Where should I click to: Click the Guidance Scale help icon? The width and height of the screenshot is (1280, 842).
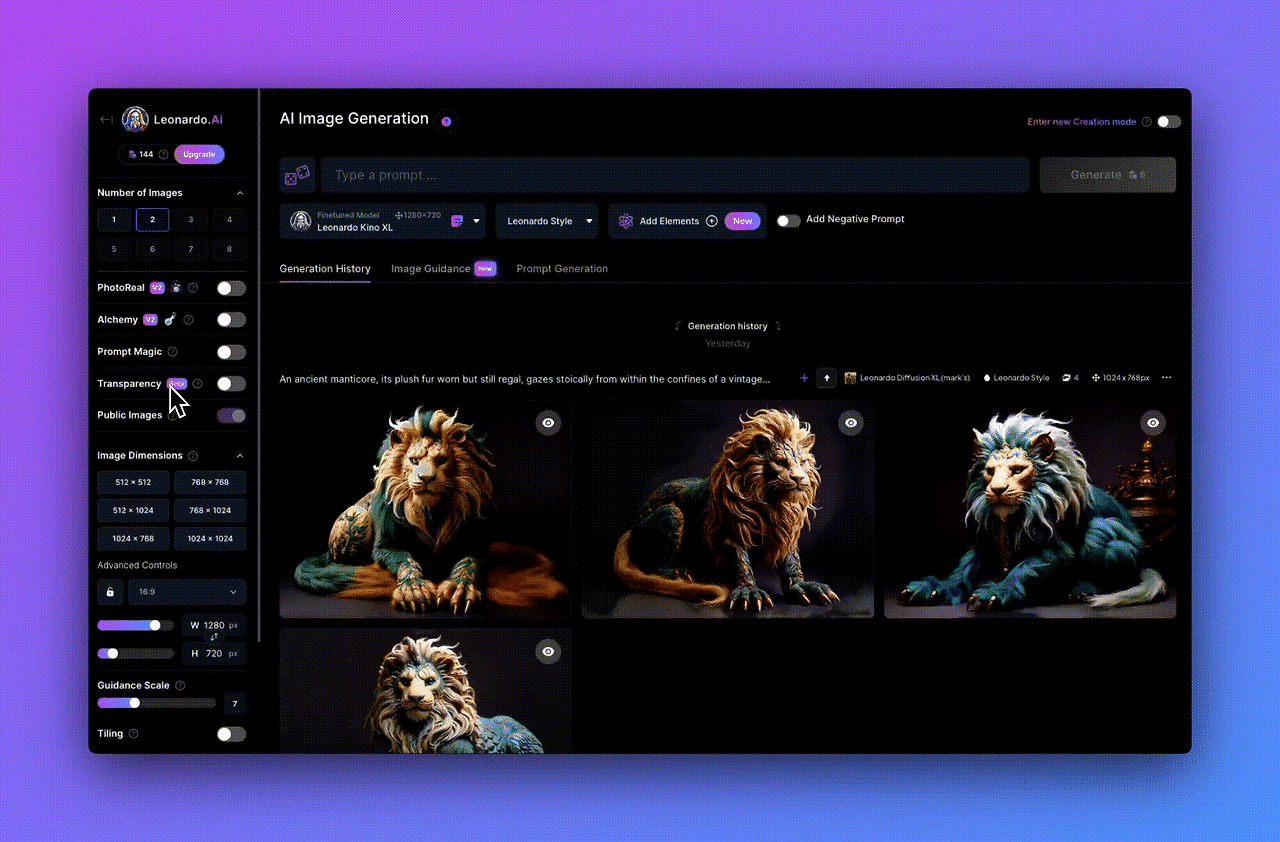click(x=180, y=686)
